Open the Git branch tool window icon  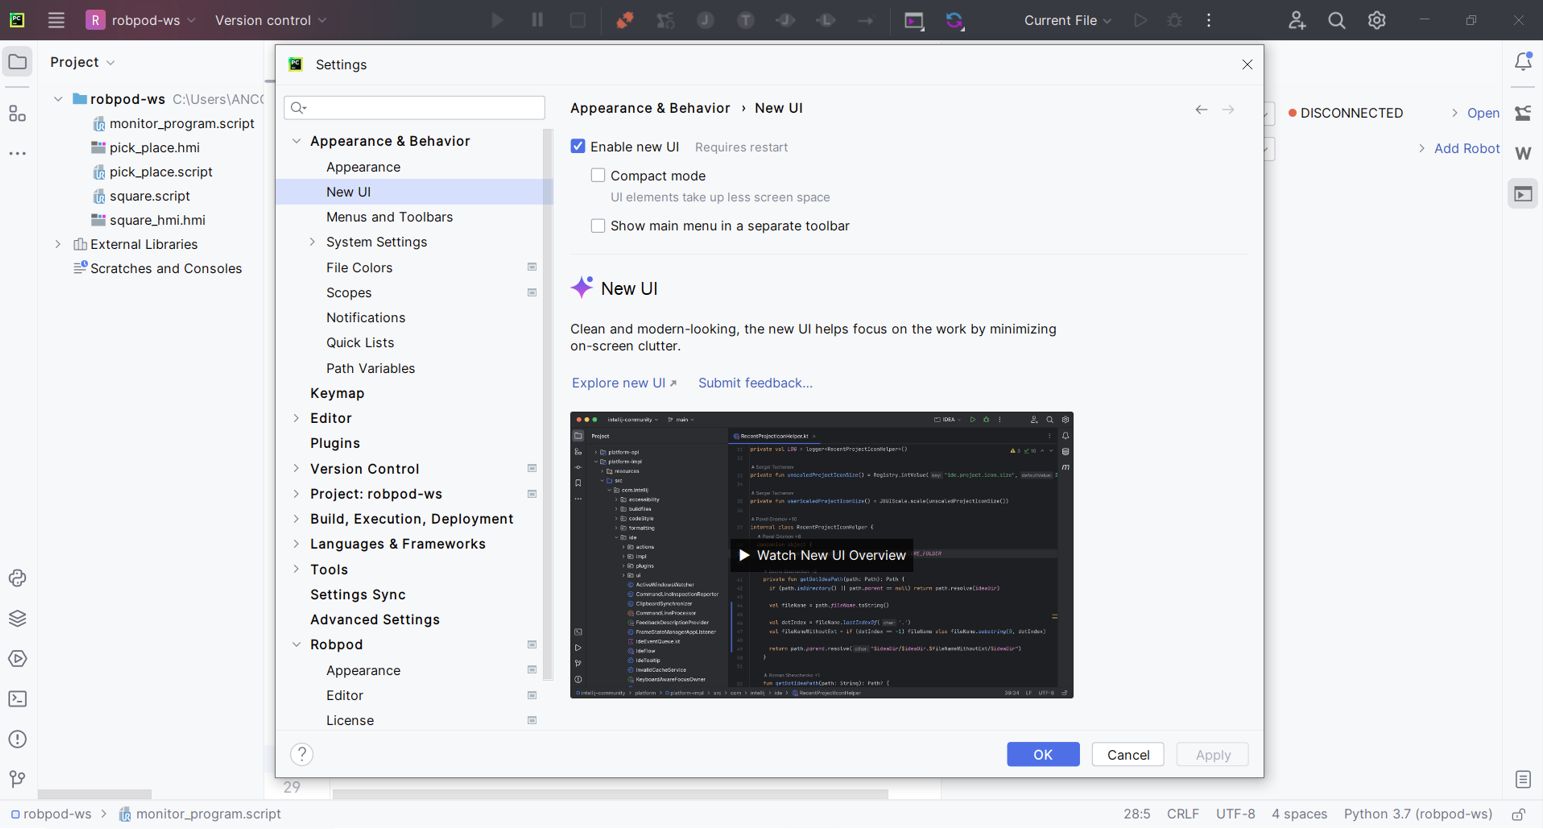[x=18, y=779]
